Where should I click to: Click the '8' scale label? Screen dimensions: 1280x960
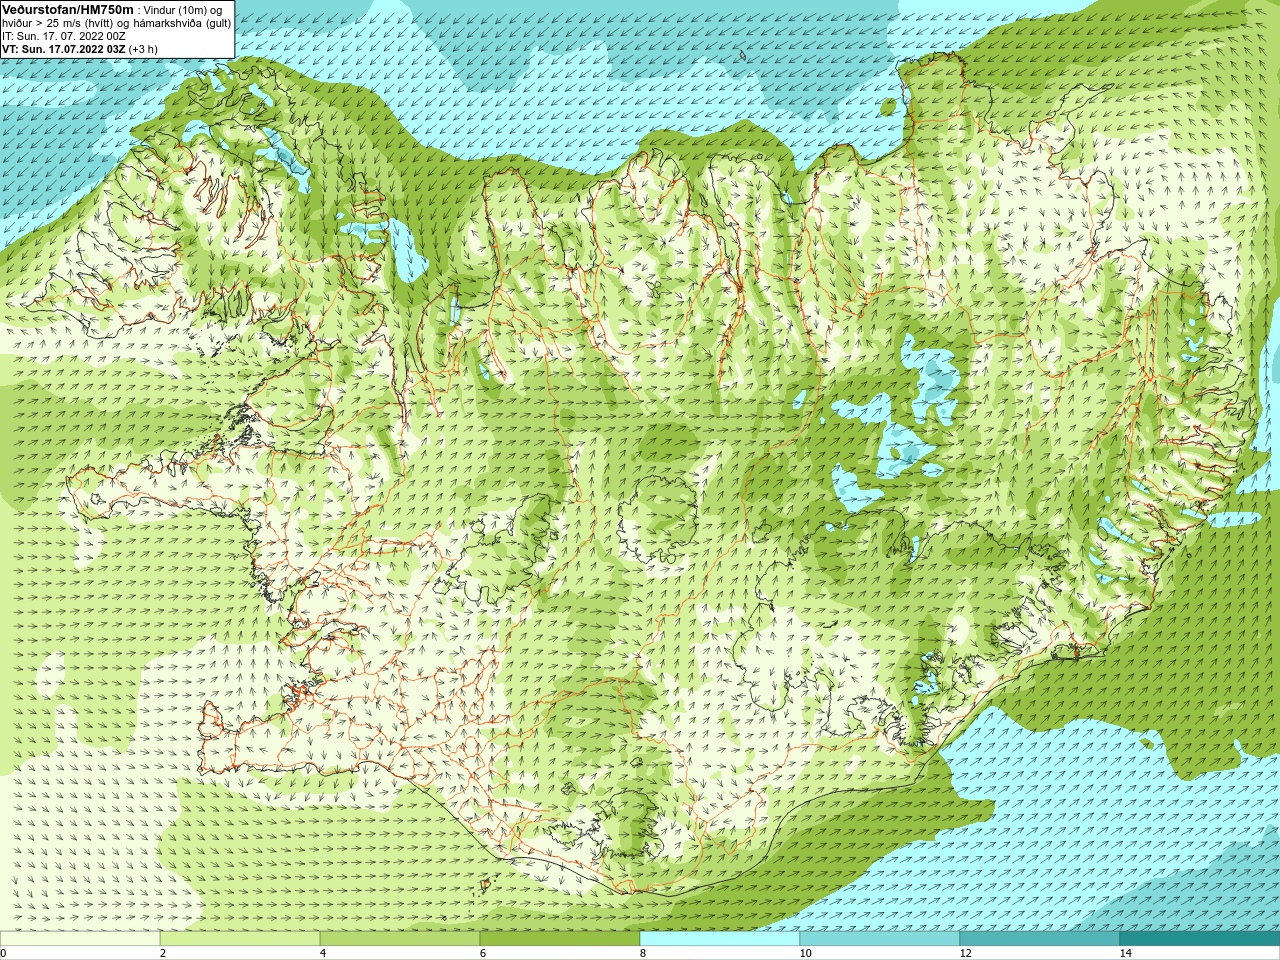[x=643, y=953]
